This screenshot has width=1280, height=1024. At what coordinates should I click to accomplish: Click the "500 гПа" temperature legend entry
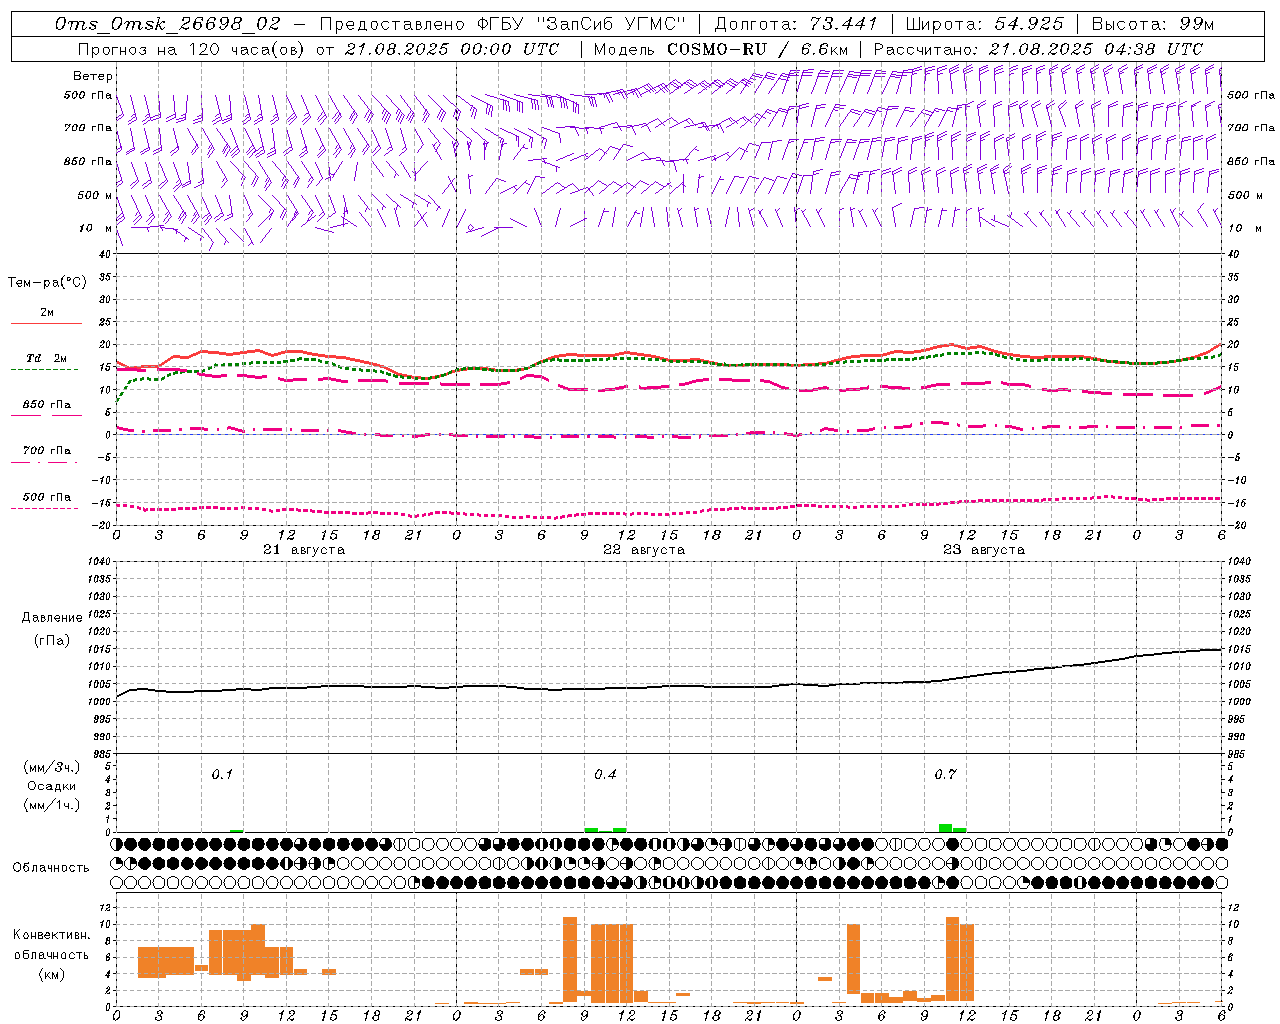point(47,496)
